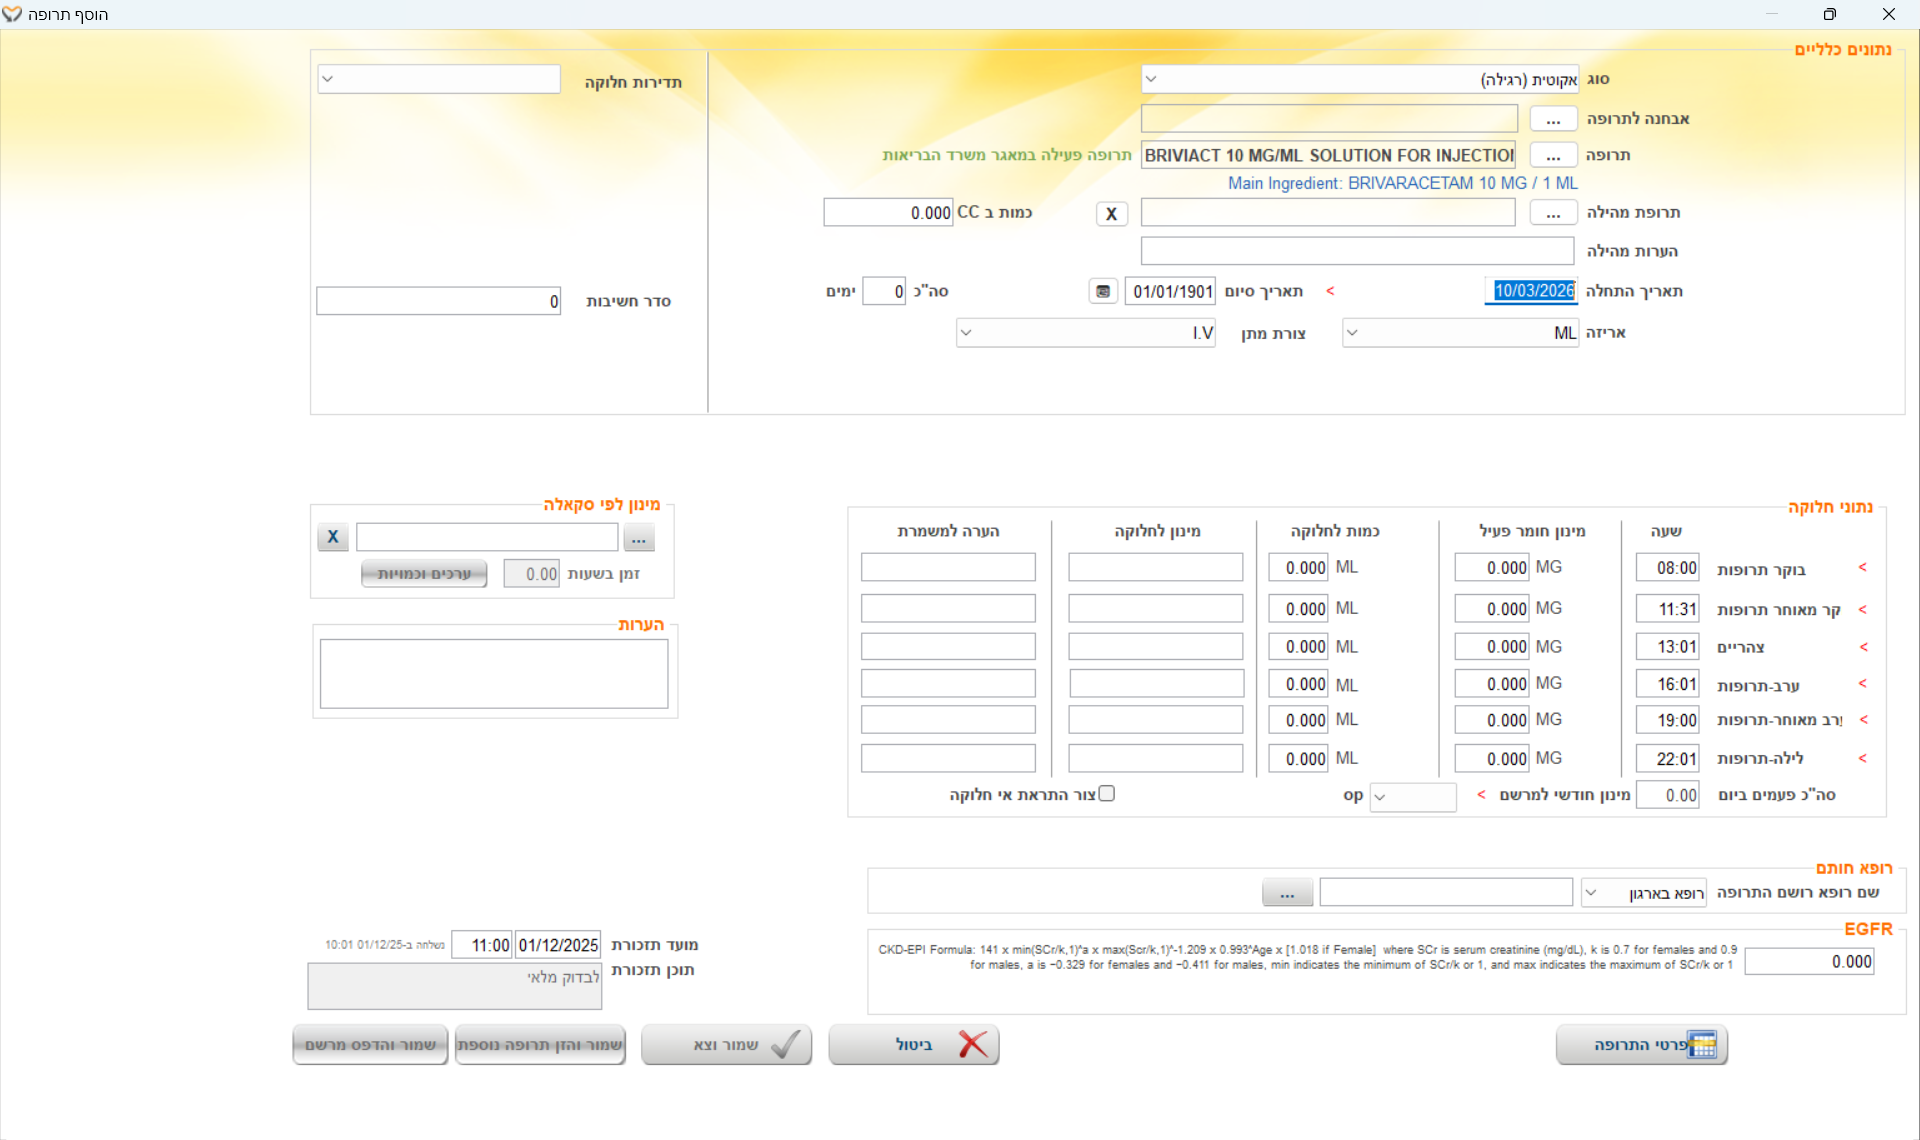This screenshot has height=1140, width=1920.
Task: Open the end date calendar picker icon
Action: 1102,291
